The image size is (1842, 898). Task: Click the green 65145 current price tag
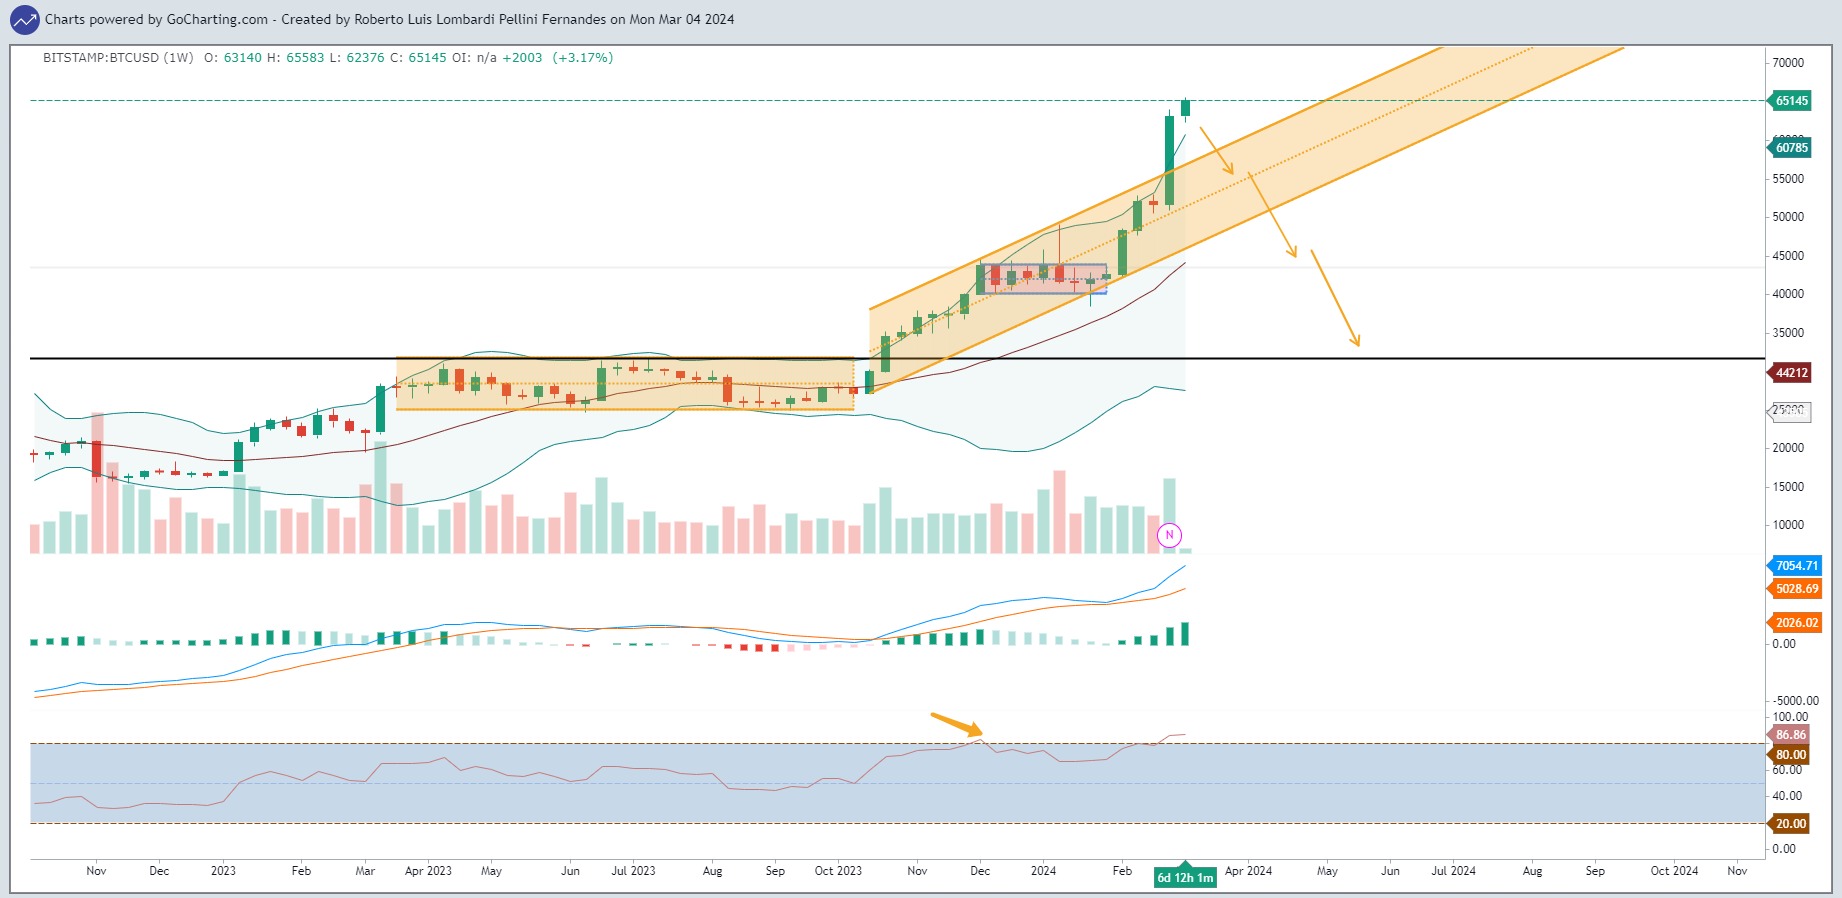coord(1791,100)
